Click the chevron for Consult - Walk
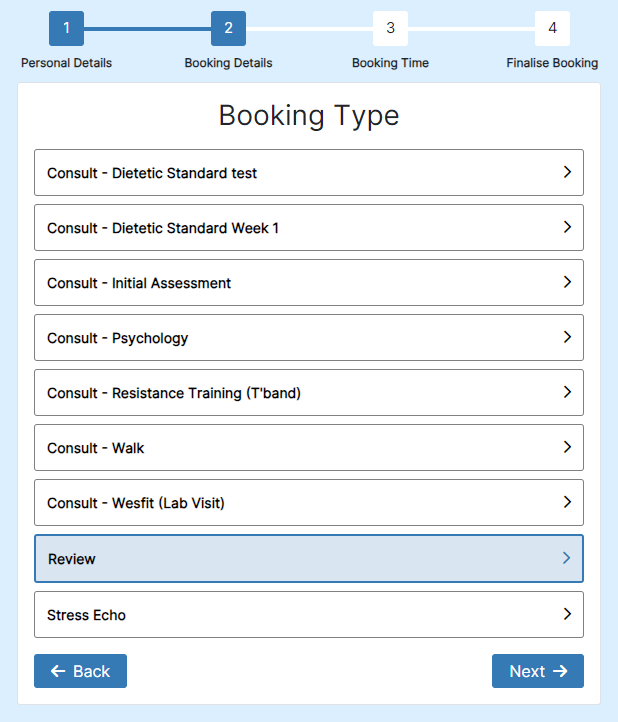Image resolution: width=618 pixels, height=722 pixels. pyautogui.click(x=567, y=447)
